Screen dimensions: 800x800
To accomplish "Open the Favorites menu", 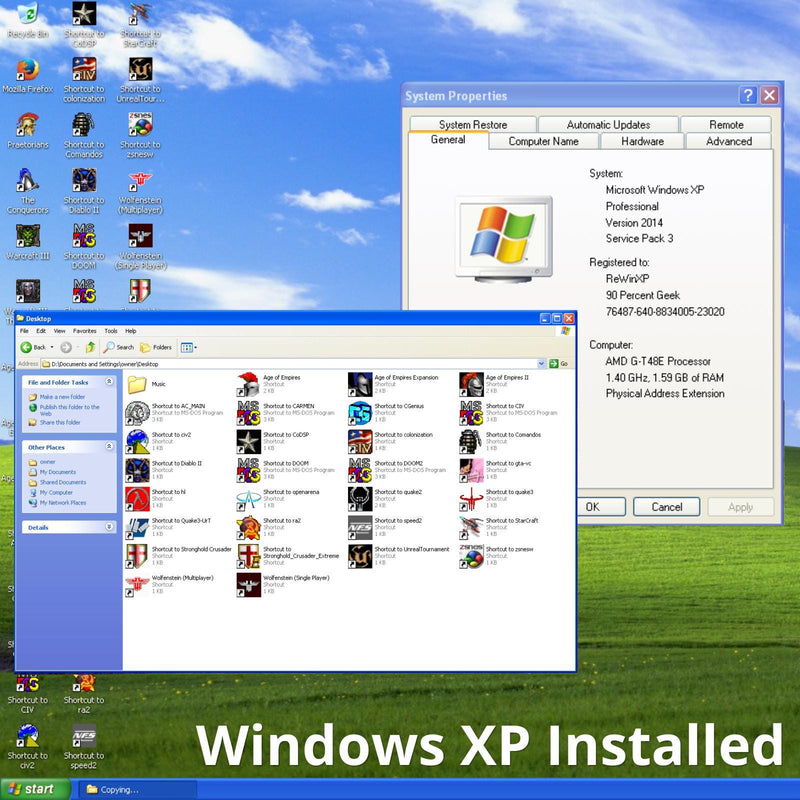I will coord(85,331).
